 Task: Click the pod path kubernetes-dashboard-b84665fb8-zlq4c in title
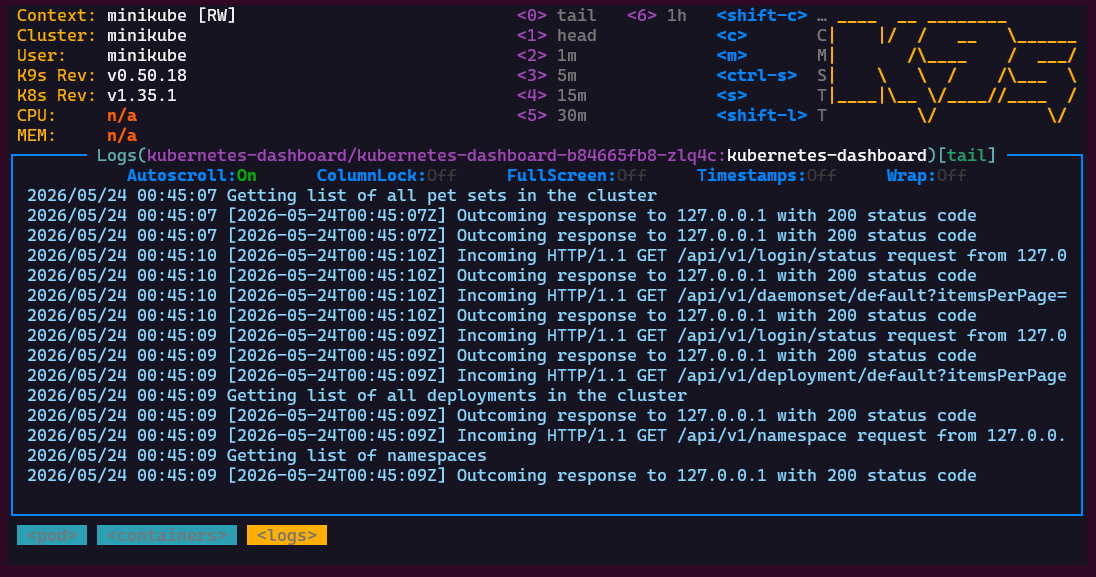(537, 155)
